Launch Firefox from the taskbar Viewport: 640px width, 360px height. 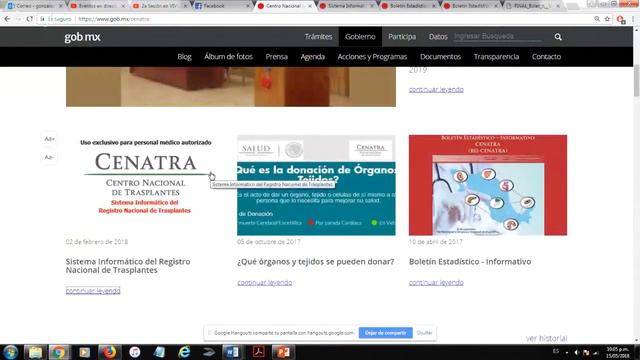[109, 352]
